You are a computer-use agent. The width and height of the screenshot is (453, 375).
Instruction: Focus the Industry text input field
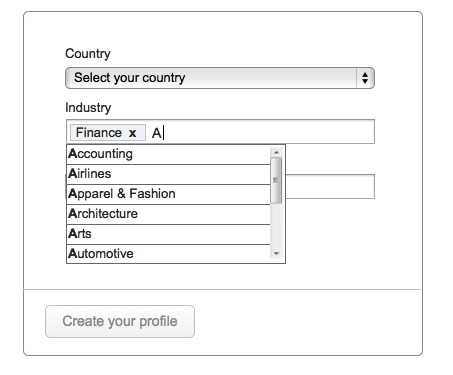coord(267,132)
